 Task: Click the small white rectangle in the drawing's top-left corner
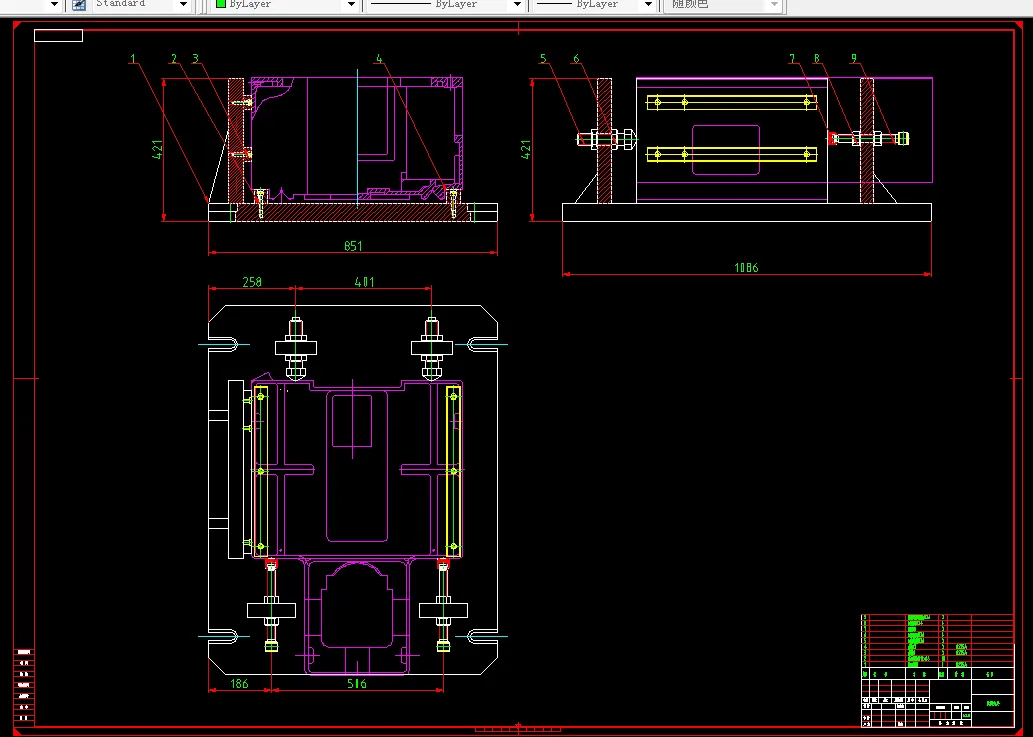[59, 36]
